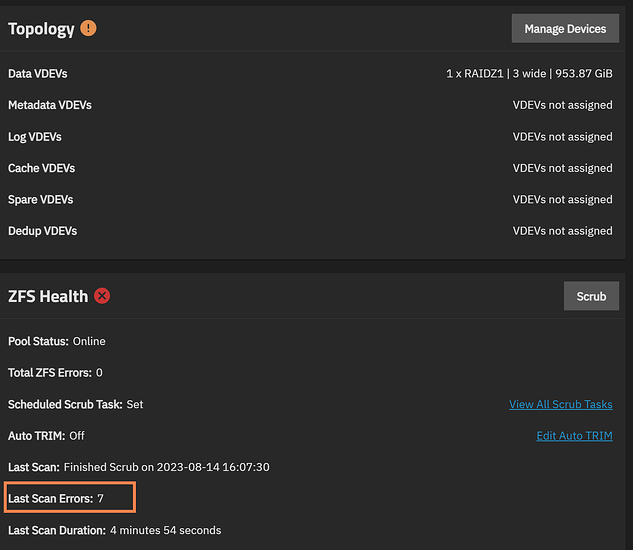Start a pool scrub with the Scrub button
The height and width of the screenshot is (550, 633).
pos(591,296)
